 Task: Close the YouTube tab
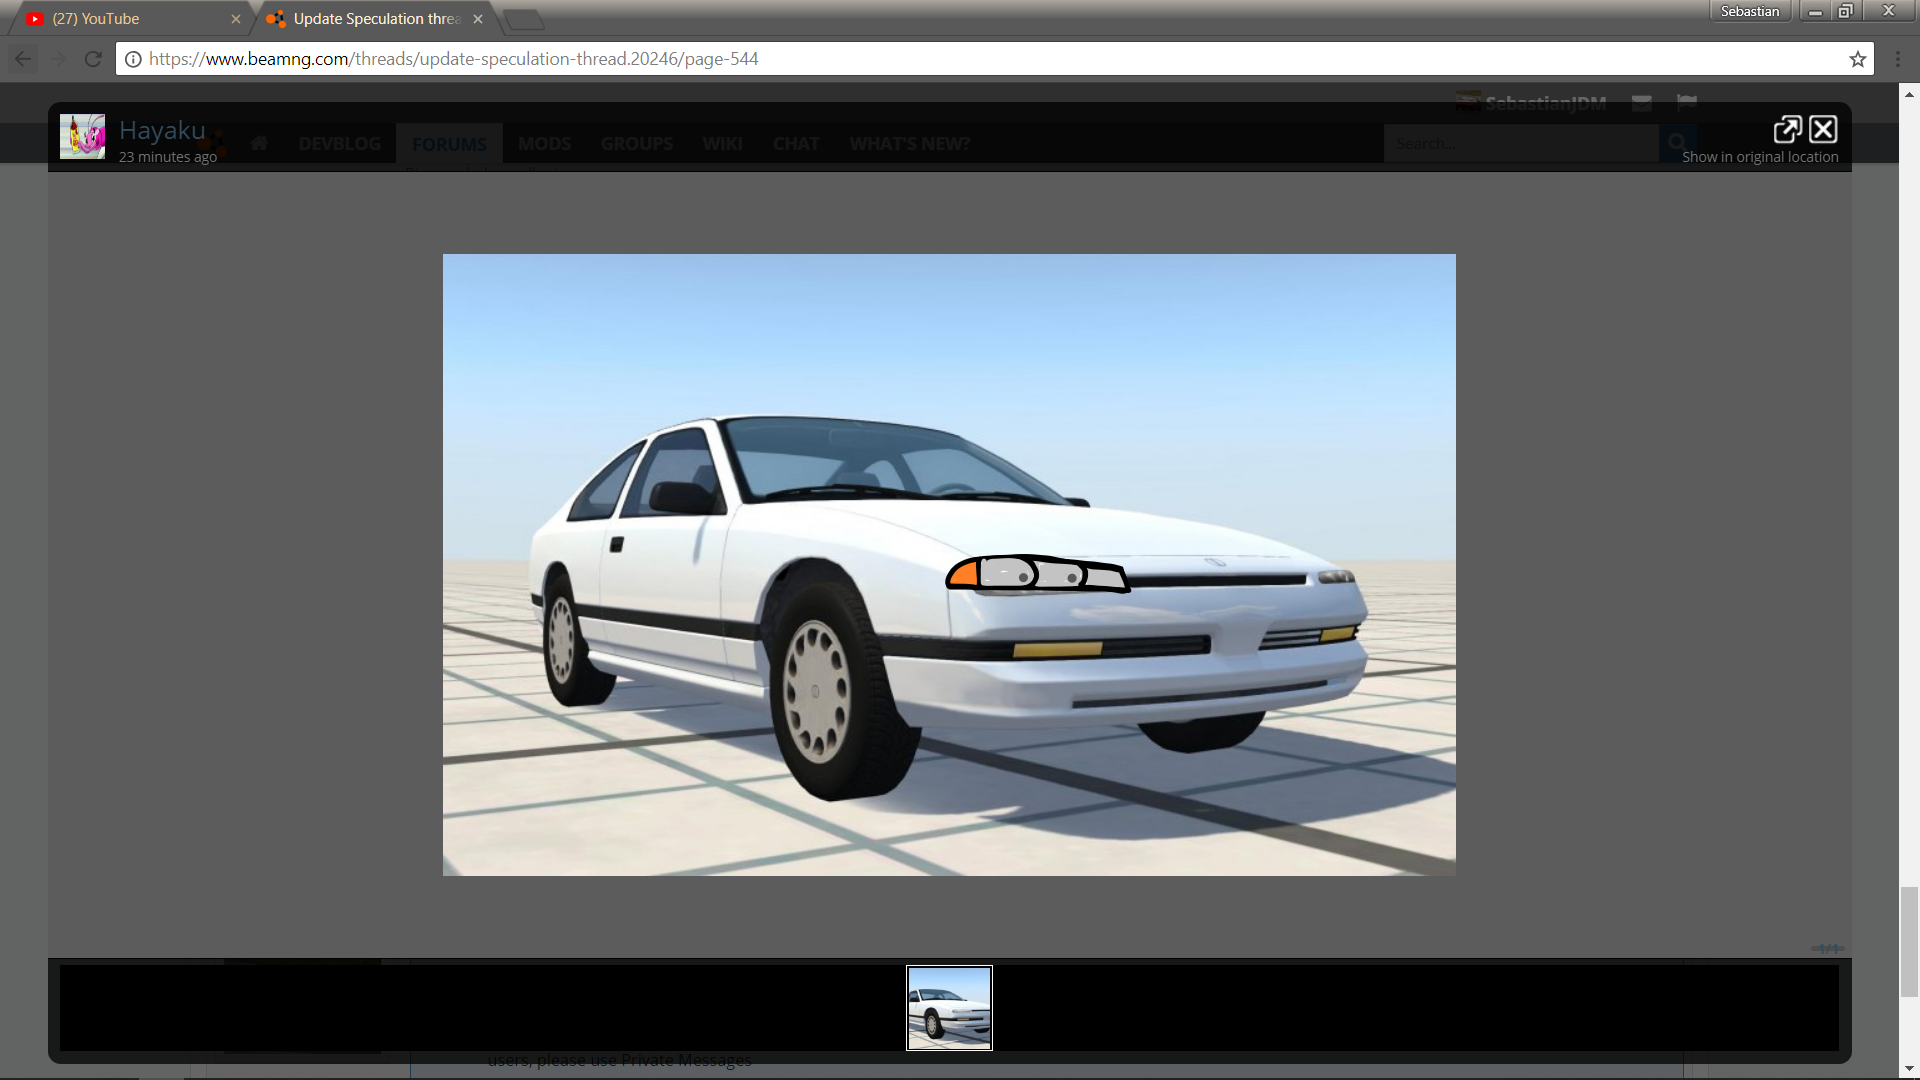[236, 19]
